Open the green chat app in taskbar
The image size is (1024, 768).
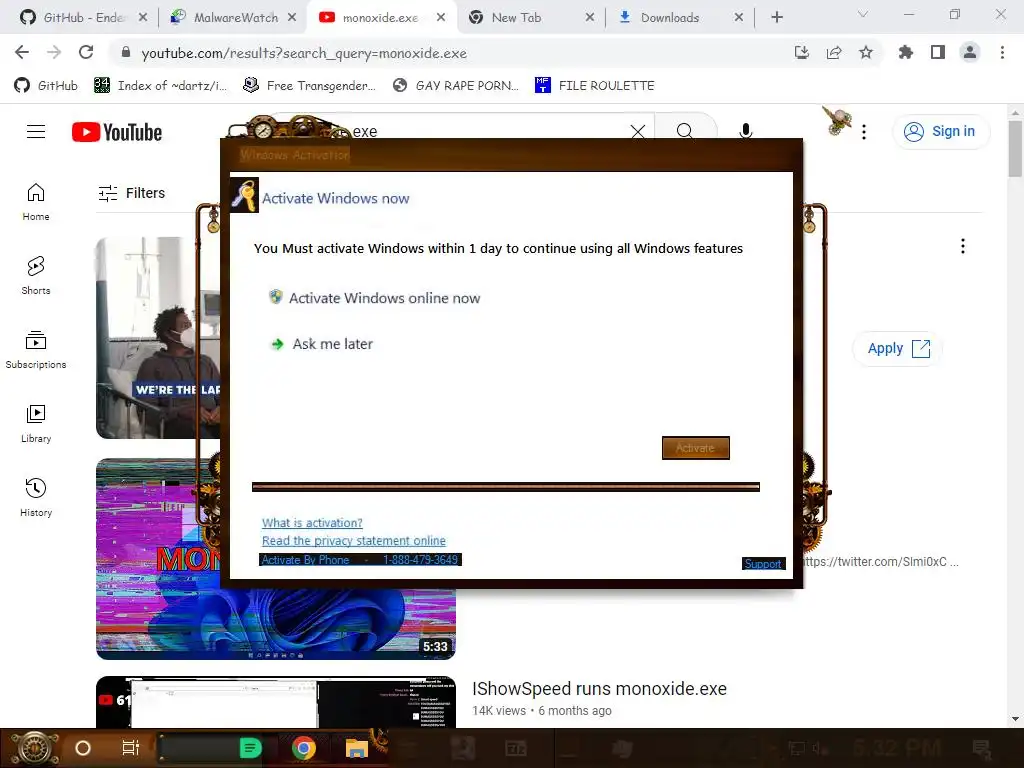tap(250, 748)
